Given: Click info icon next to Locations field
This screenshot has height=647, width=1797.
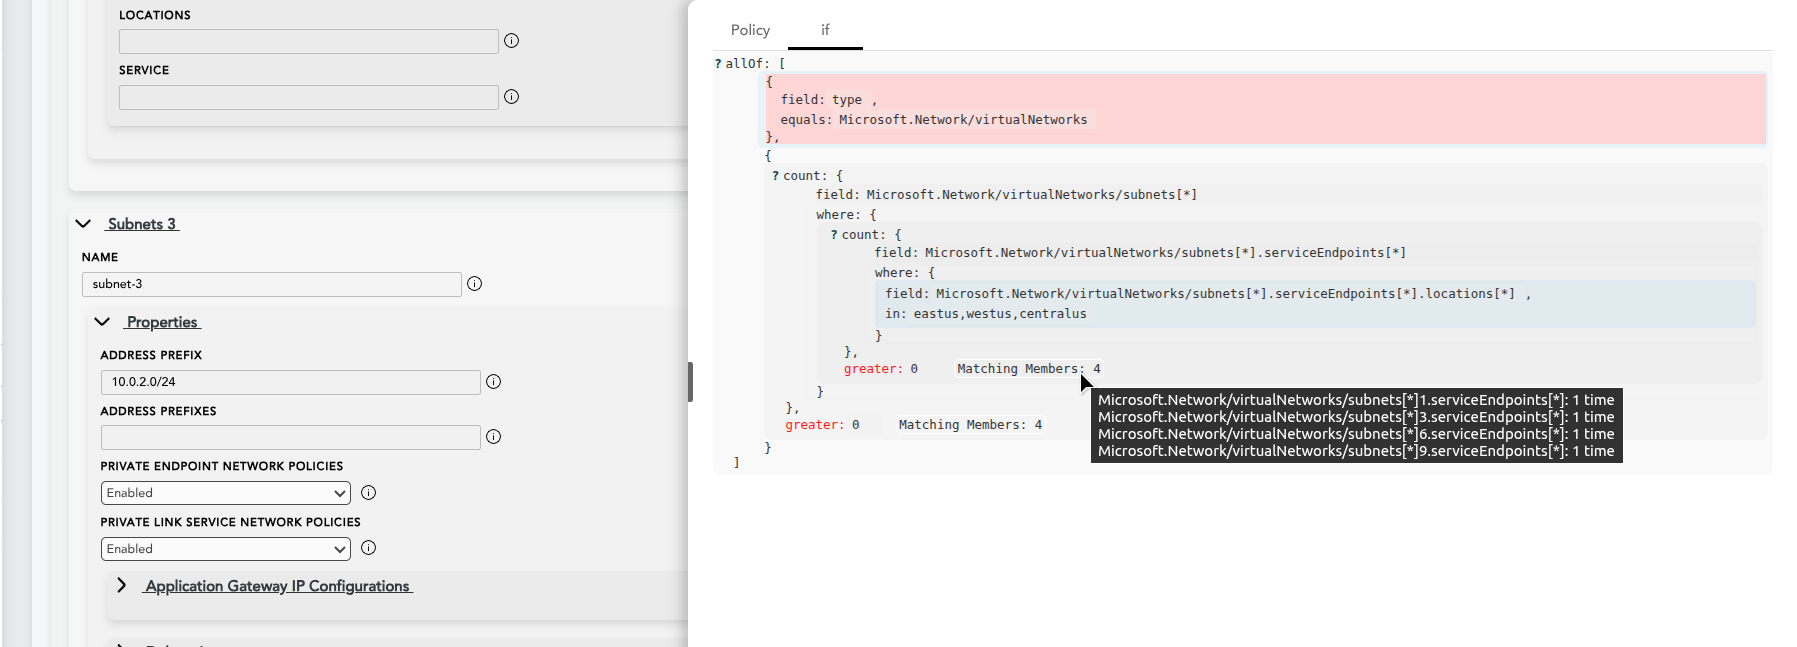Looking at the screenshot, I should [511, 41].
